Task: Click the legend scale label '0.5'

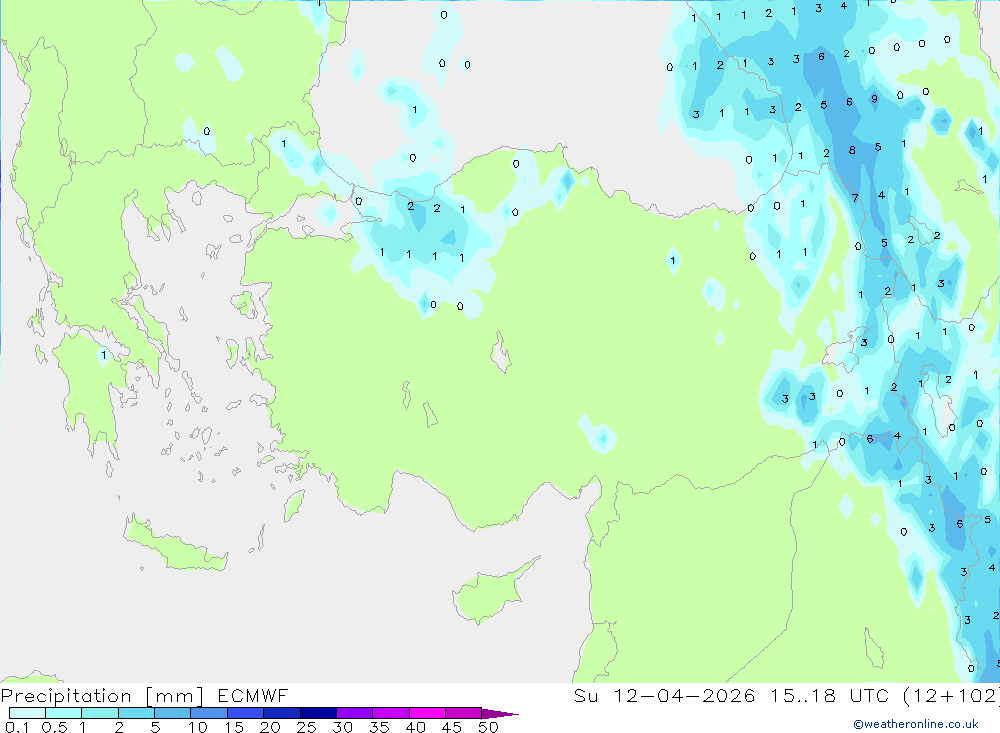Action: coord(54,727)
